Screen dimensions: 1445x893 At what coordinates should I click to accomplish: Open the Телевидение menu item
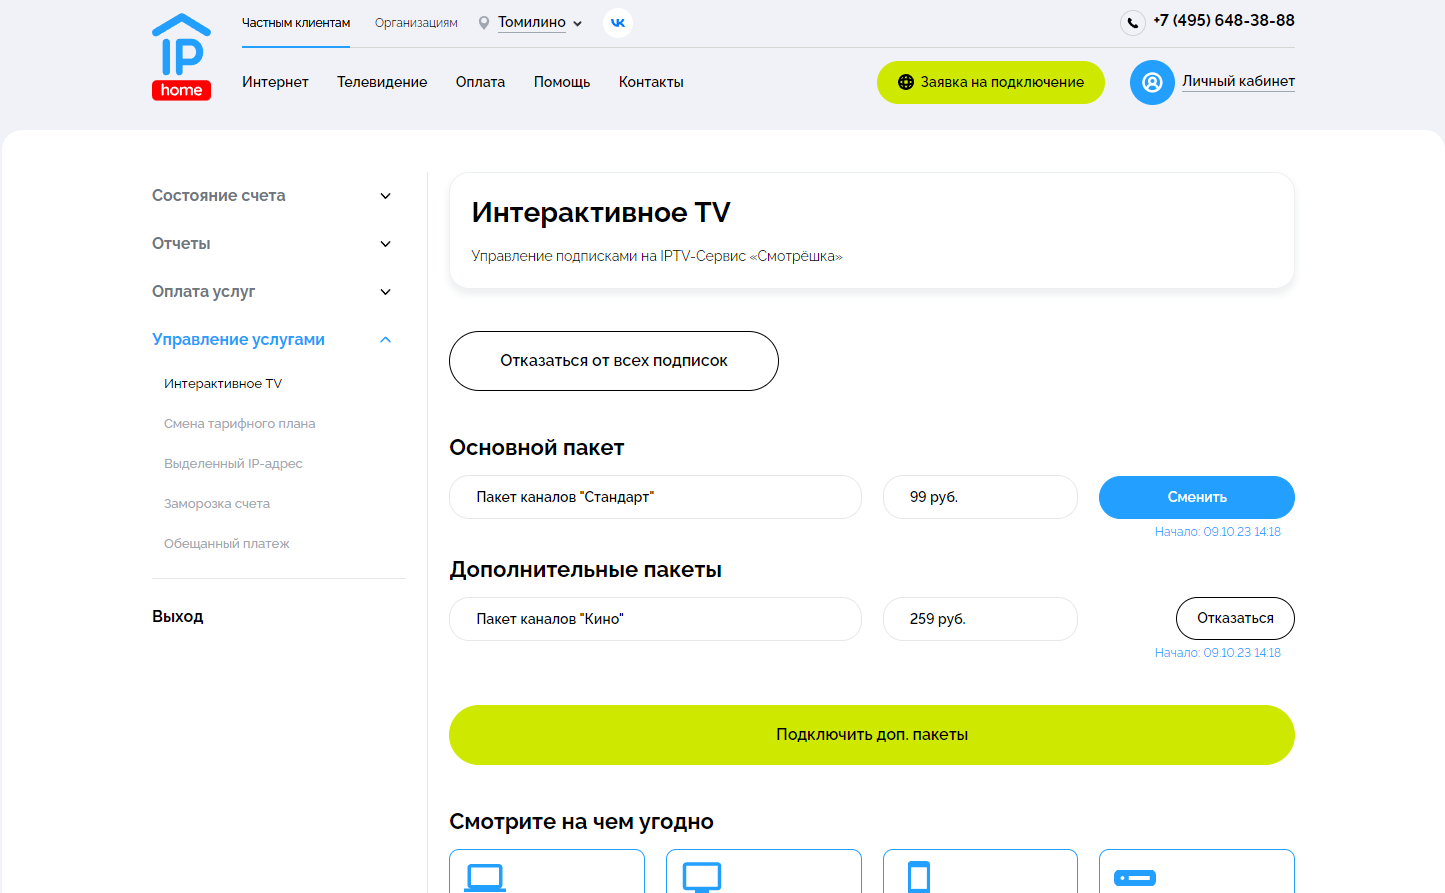click(382, 82)
